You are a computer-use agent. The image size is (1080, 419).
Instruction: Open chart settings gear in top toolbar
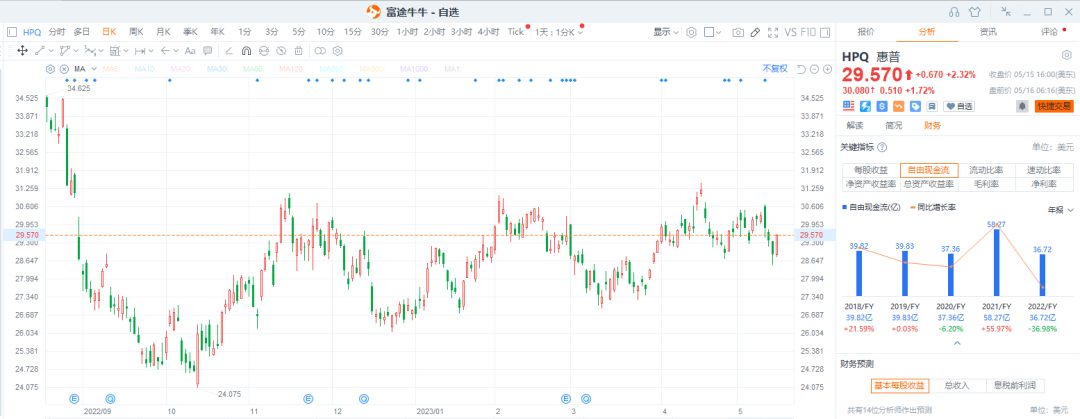click(x=692, y=32)
